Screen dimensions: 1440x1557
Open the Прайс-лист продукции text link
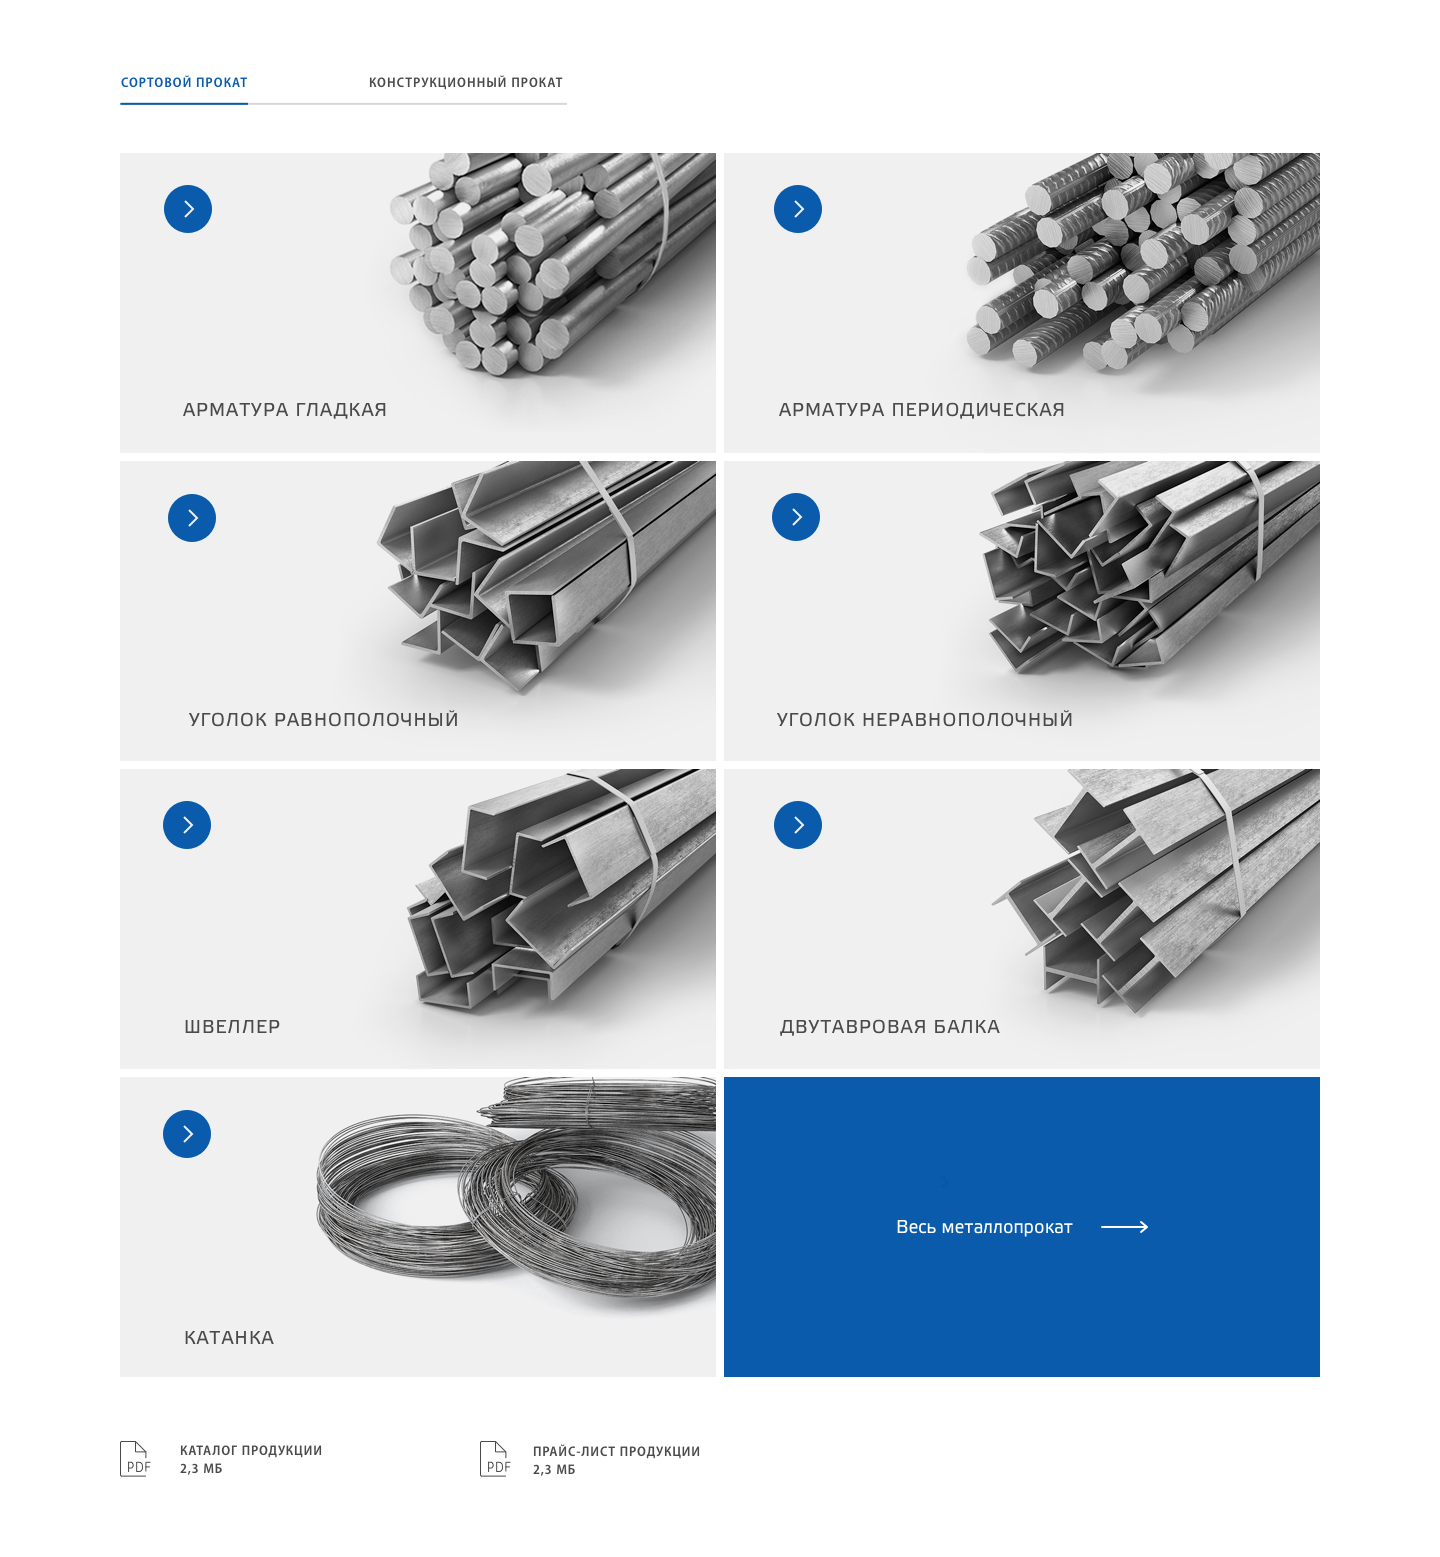[616, 1451]
